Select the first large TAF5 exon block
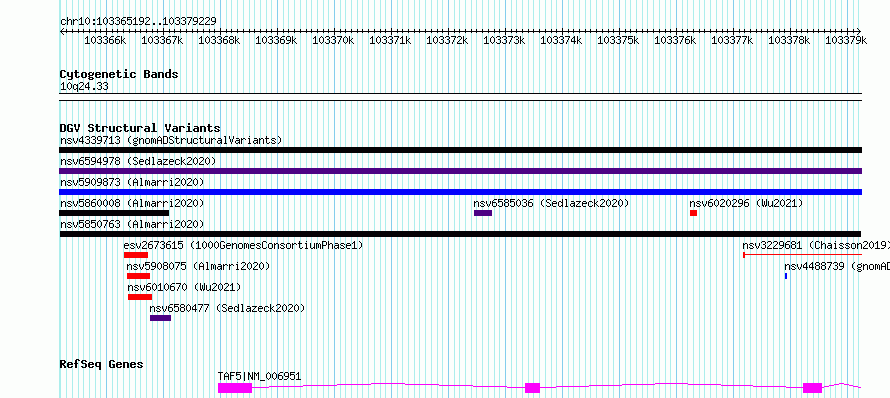This screenshot has height=398, width=890. coord(235,388)
